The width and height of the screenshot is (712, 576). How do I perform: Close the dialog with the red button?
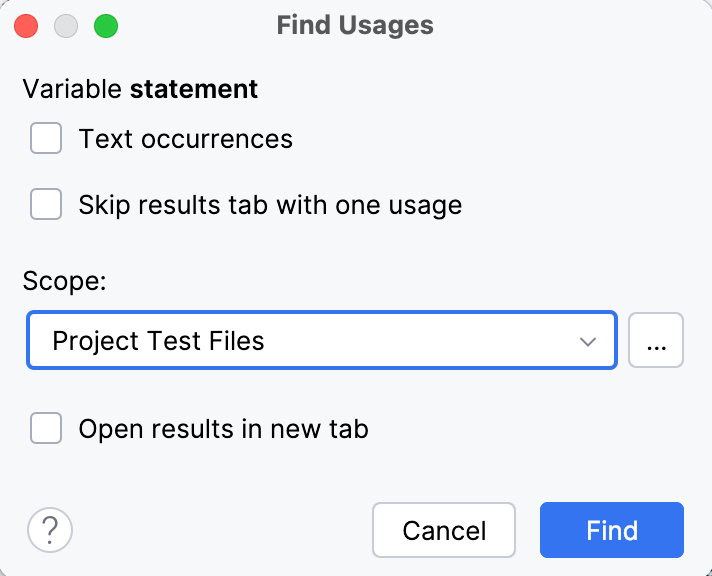[x=27, y=26]
